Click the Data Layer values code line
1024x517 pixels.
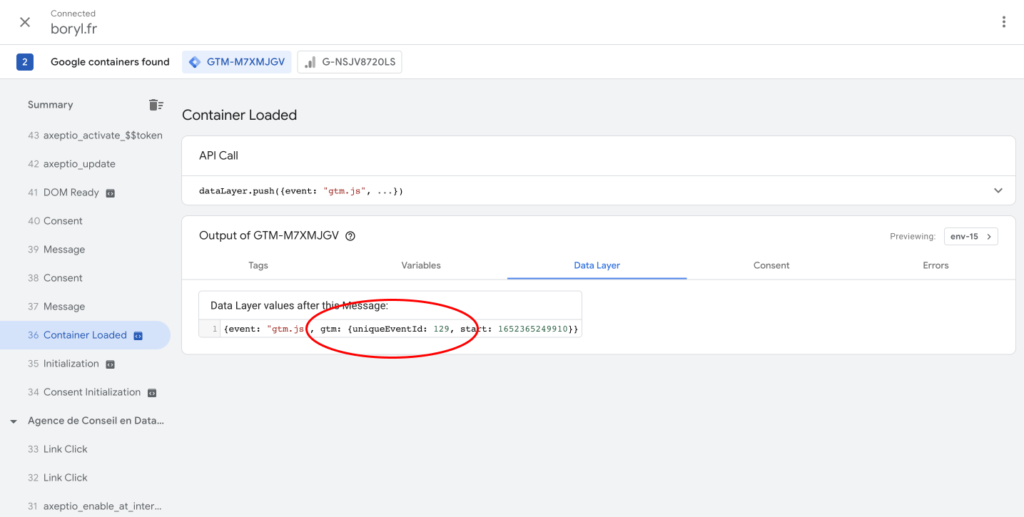point(400,329)
